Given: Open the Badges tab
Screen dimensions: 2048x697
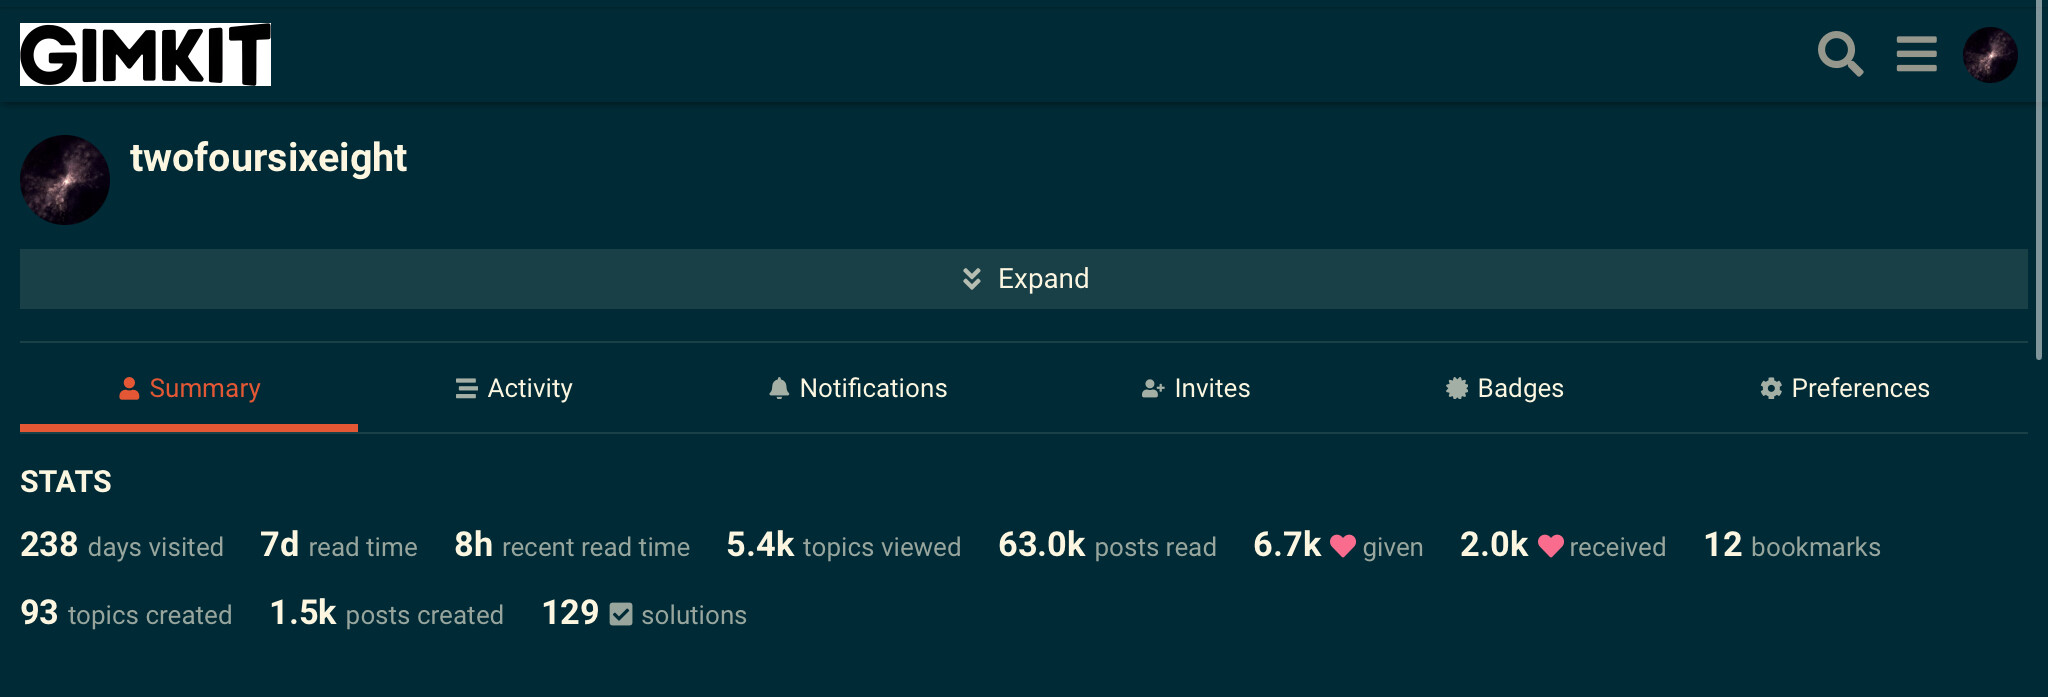Looking at the screenshot, I should (x=1505, y=388).
